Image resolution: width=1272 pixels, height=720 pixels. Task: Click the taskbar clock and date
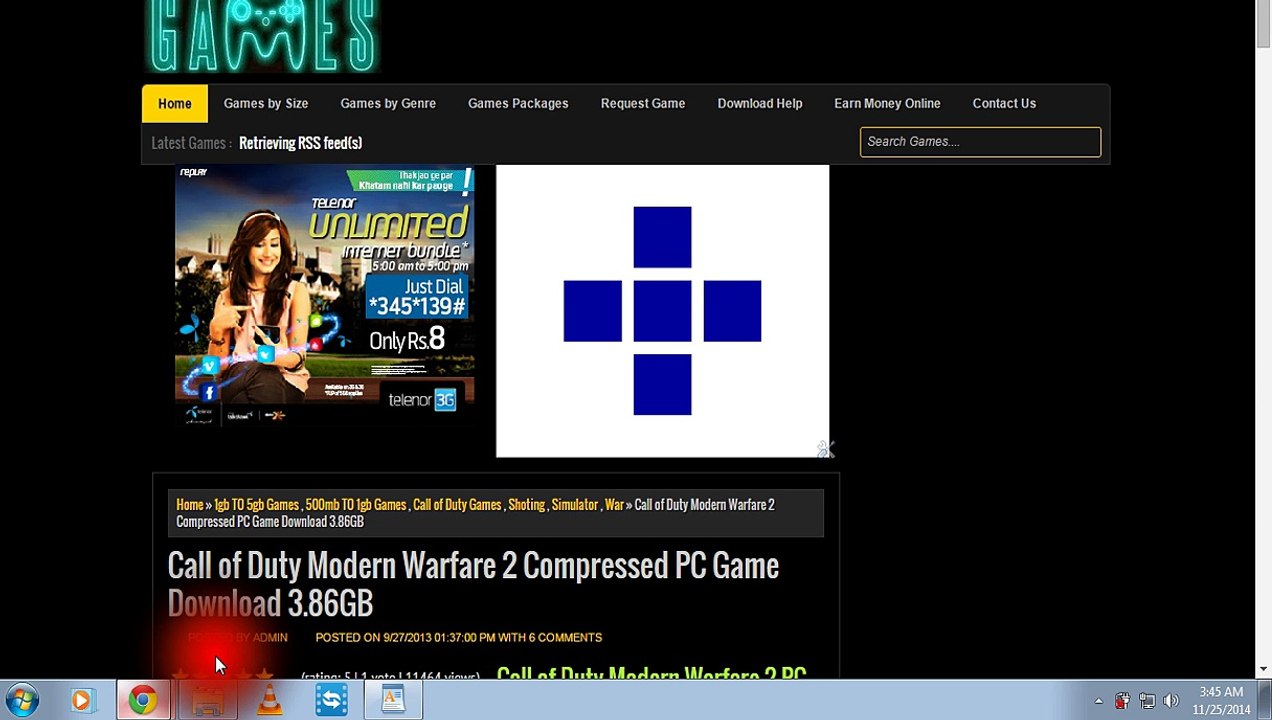click(x=1221, y=701)
